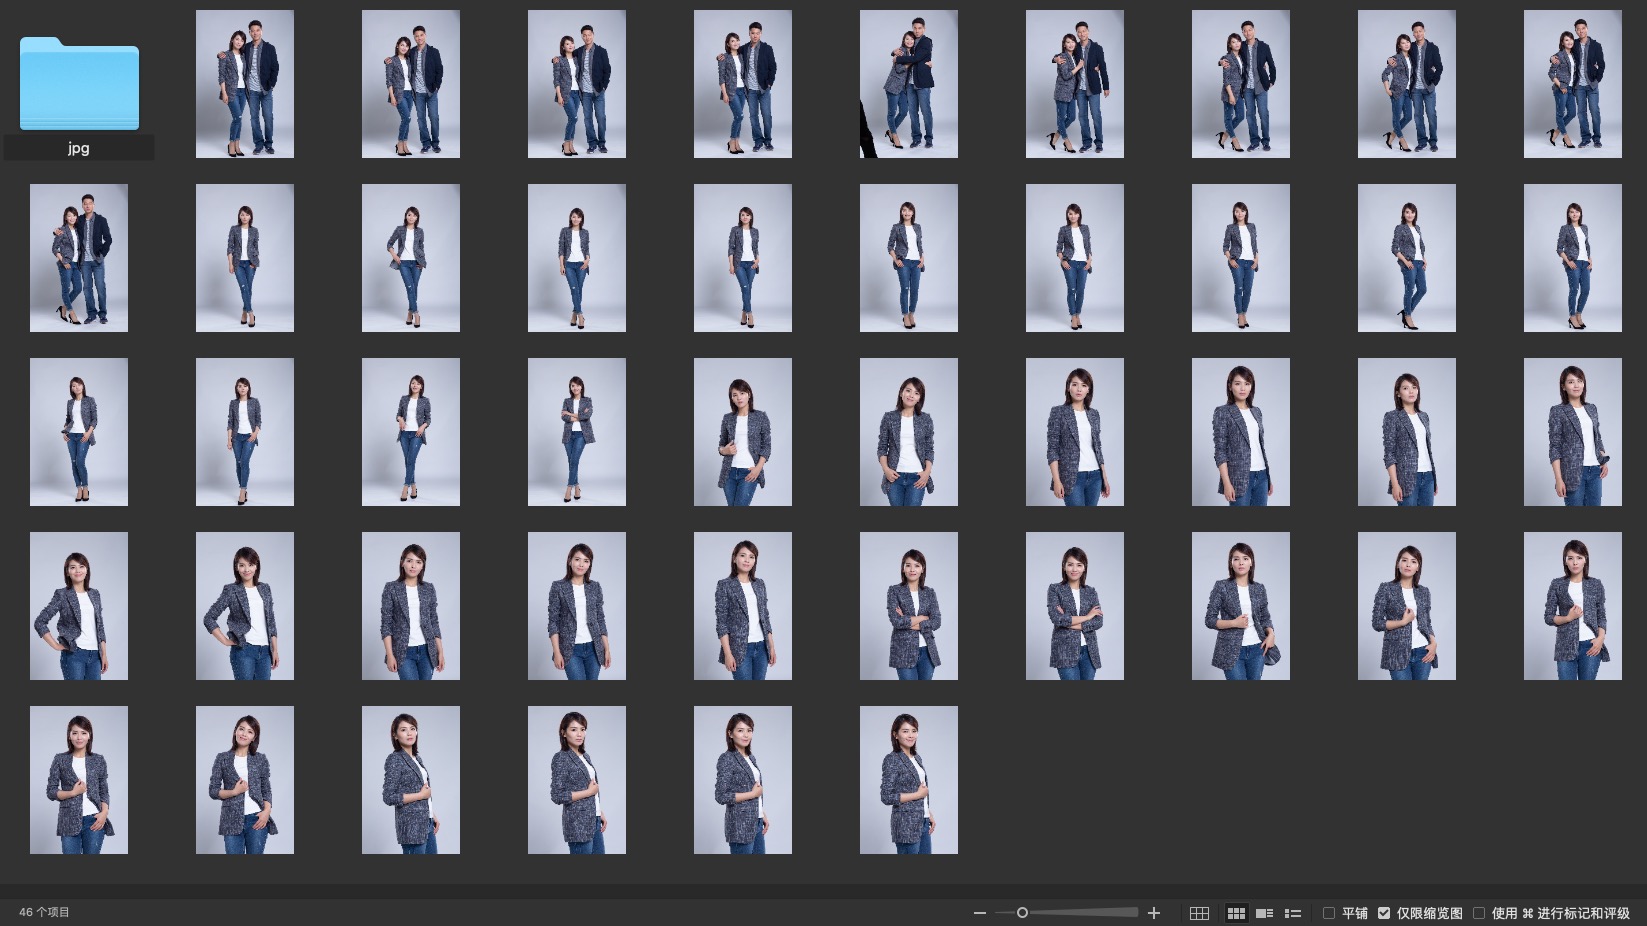Select the first photo in the bottom row

(x=79, y=780)
